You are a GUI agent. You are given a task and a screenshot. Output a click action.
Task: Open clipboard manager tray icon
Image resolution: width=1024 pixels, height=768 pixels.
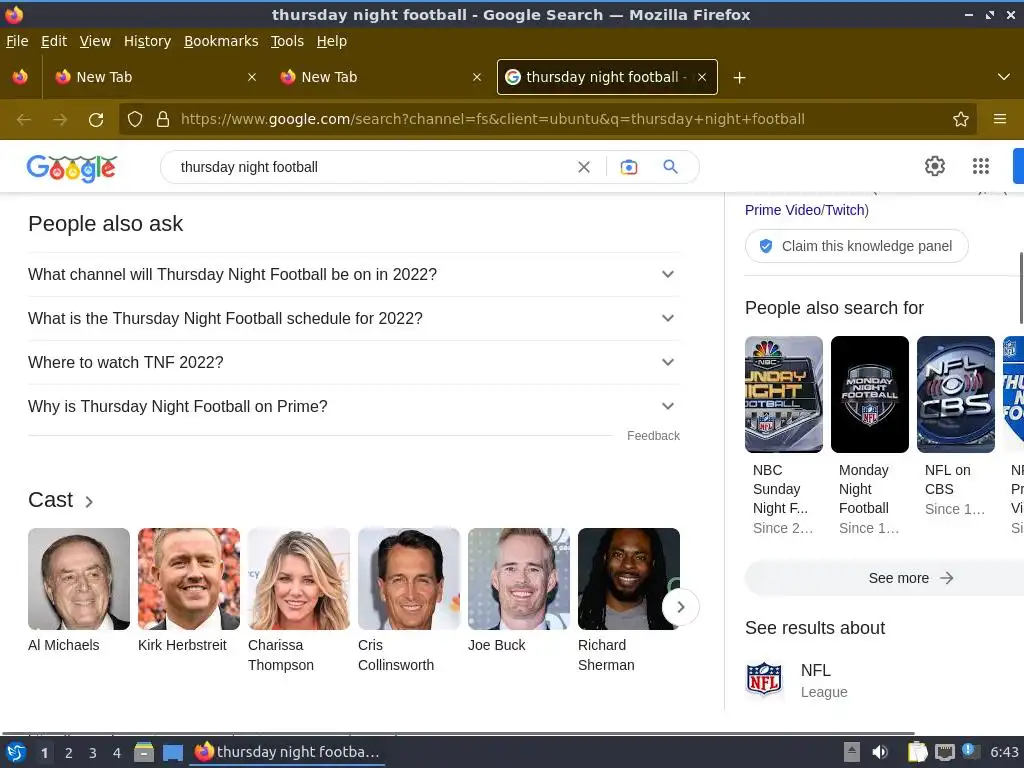[917, 752]
